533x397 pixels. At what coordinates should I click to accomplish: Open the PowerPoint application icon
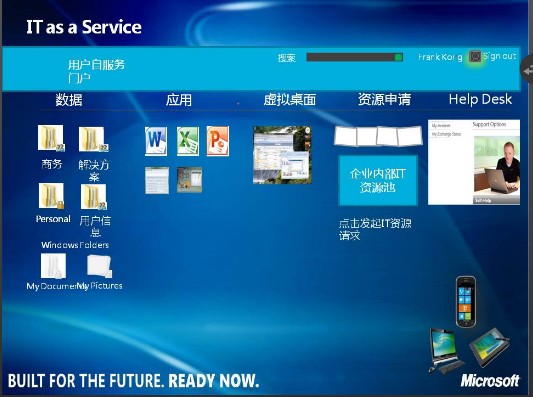coord(218,141)
